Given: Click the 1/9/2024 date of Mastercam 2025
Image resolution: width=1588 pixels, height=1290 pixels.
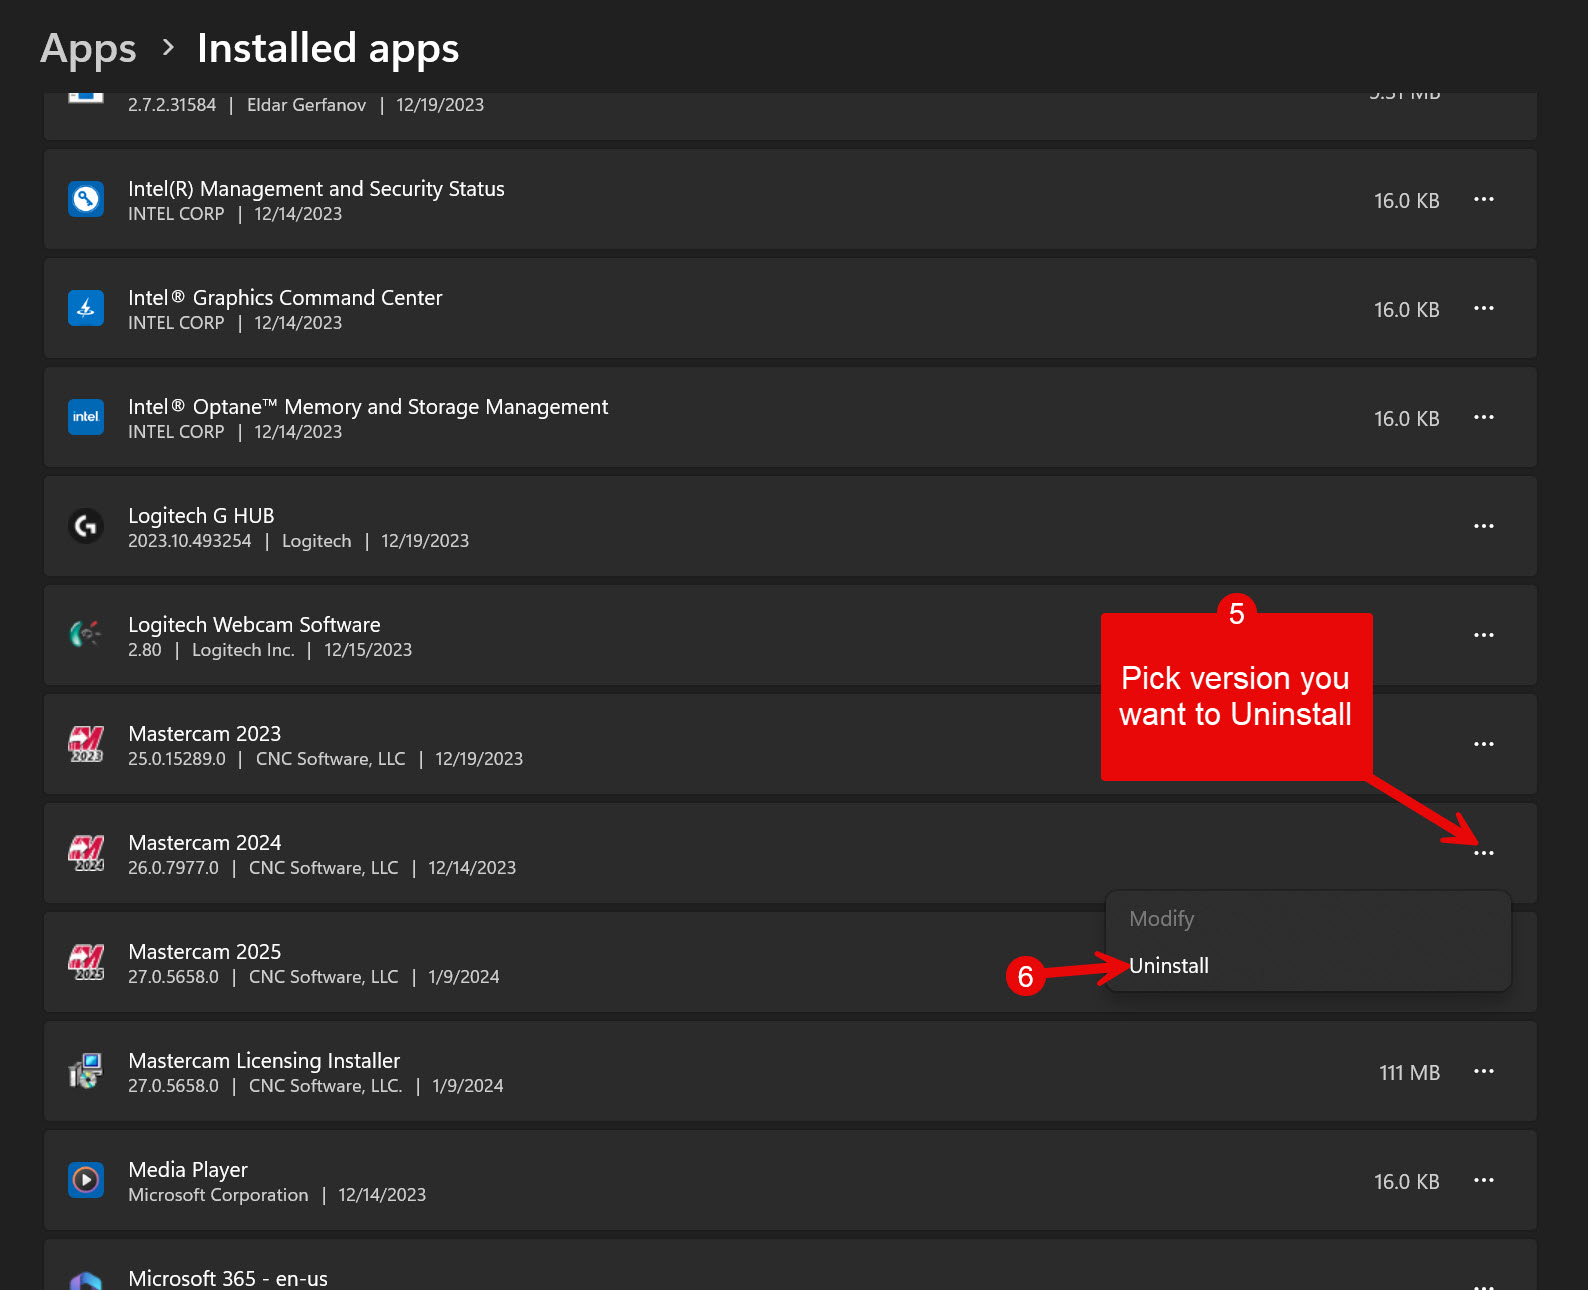Looking at the screenshot, I should [464, 977].
